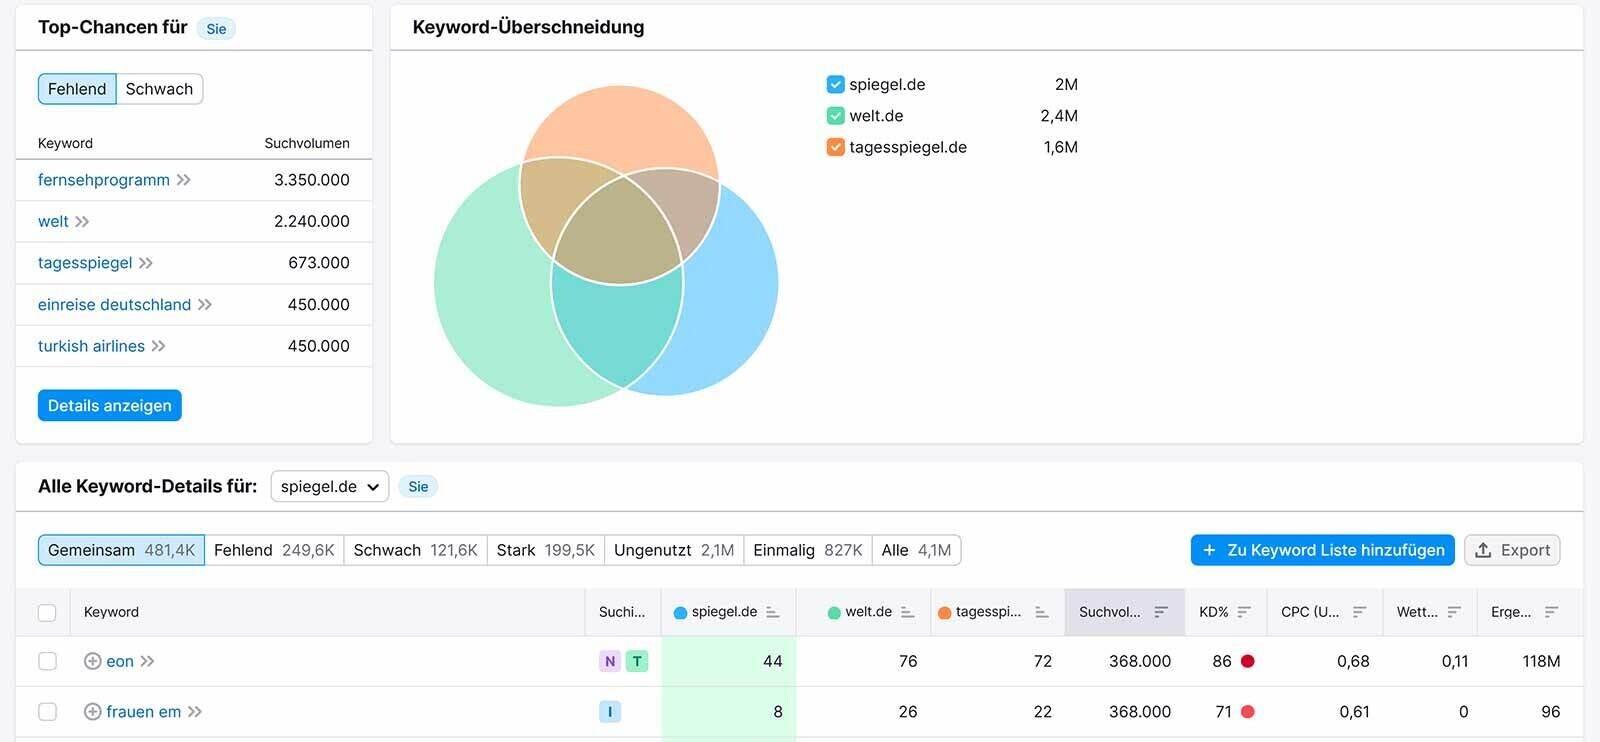Sort by spiegel.de column sort icon
Image resolution: width=1600 pixels, height=742 pixels.
tap(773, 612)
